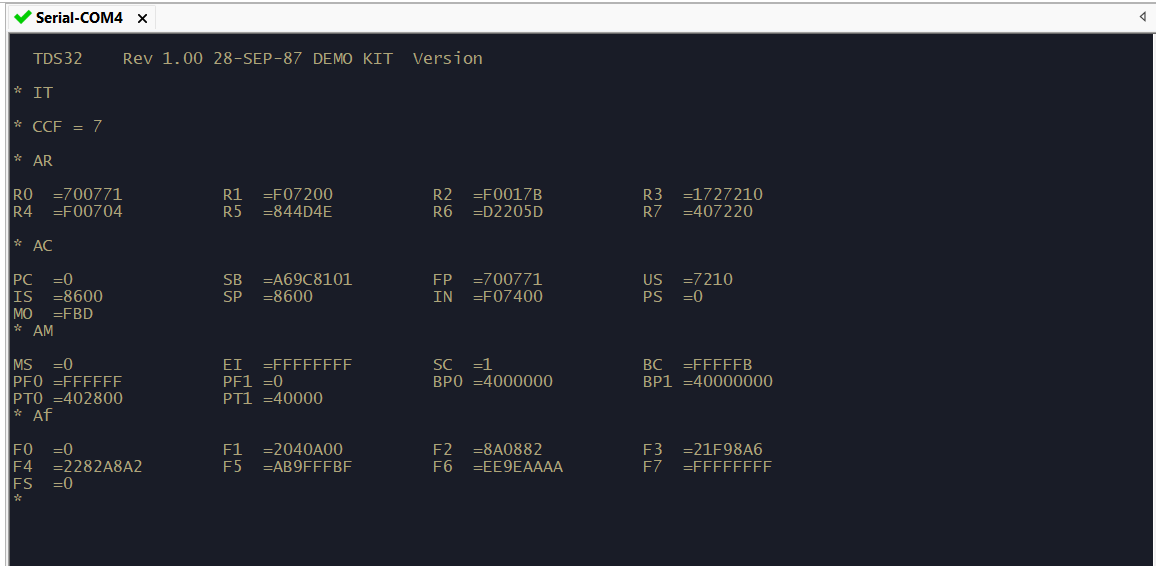Click the TDS32 banner text line

[257, 58]
